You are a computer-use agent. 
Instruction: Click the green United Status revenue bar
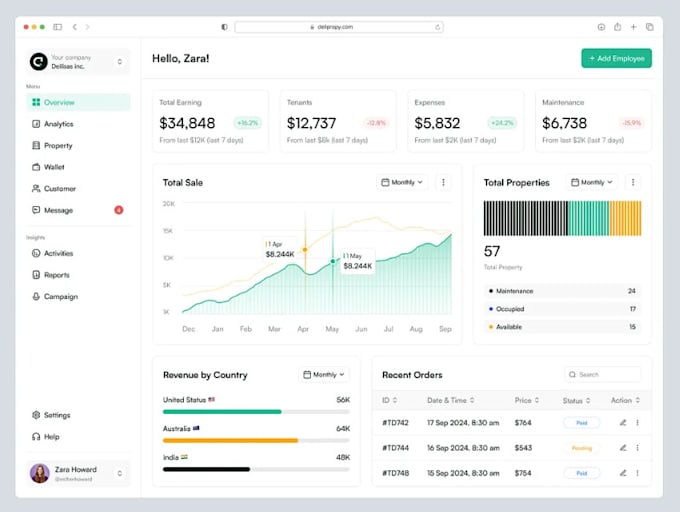[222, 411]
